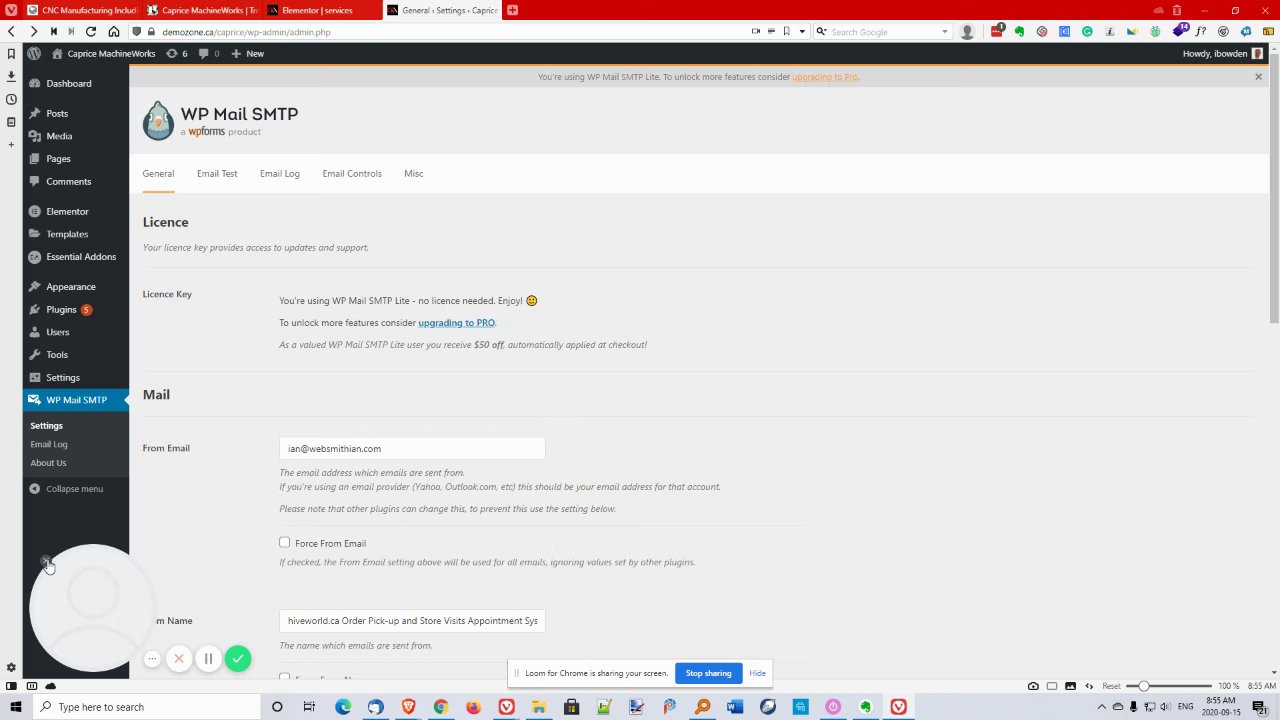Click the From Email input field
1280x720 pixels.
tap(412, 449)
